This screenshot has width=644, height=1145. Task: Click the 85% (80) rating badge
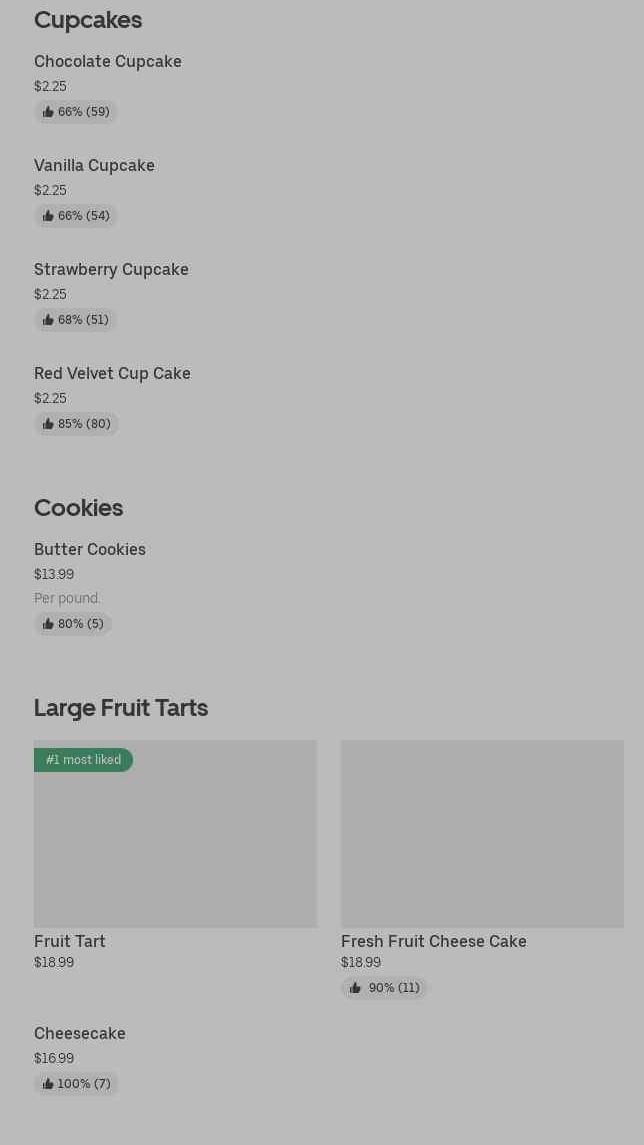[77, 424]
